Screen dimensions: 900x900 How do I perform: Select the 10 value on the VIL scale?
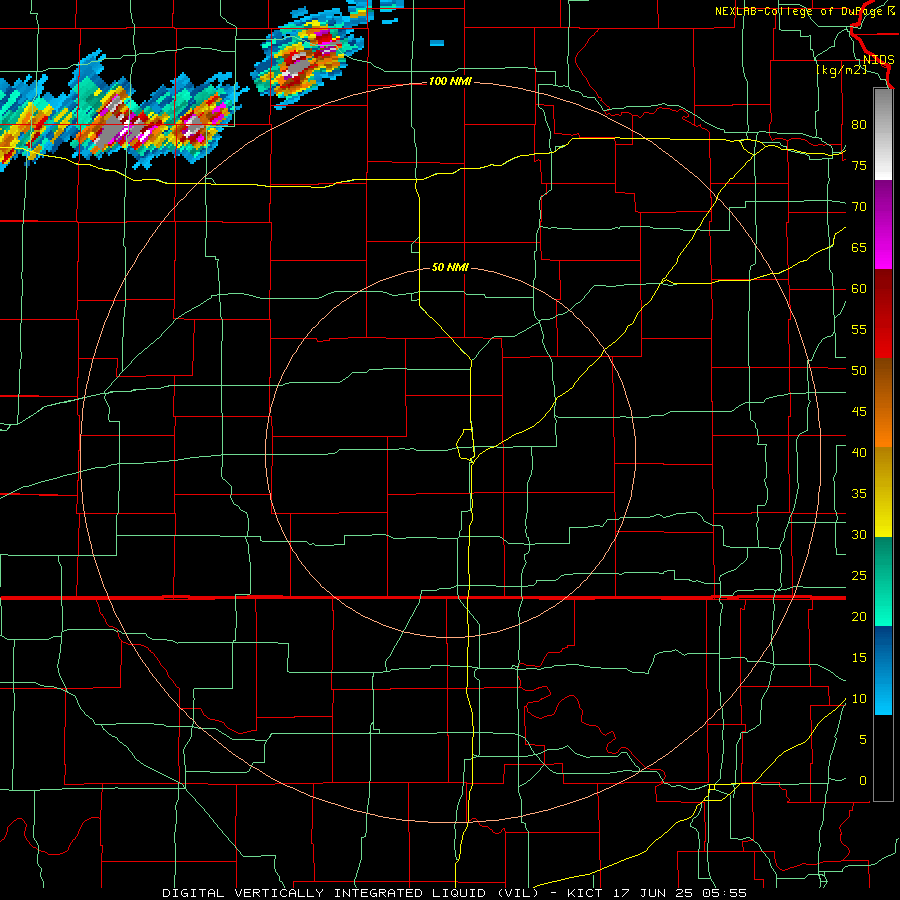[859, 699]
